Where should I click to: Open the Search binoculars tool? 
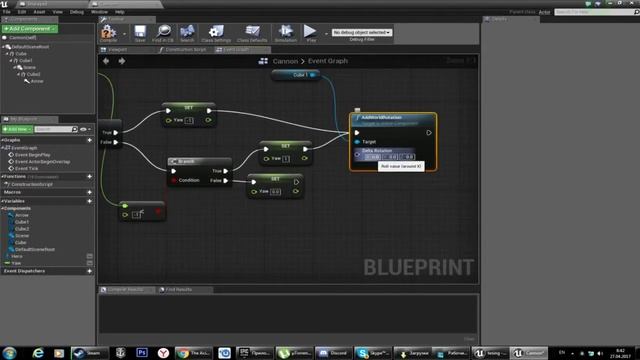(187, 31)
